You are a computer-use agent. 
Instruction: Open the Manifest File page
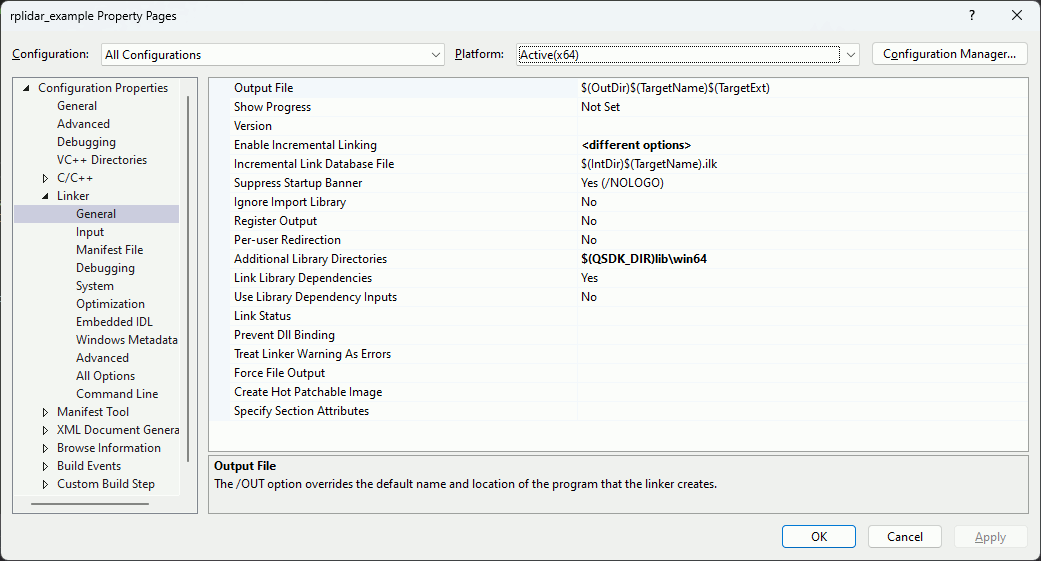tap(110, 250)
